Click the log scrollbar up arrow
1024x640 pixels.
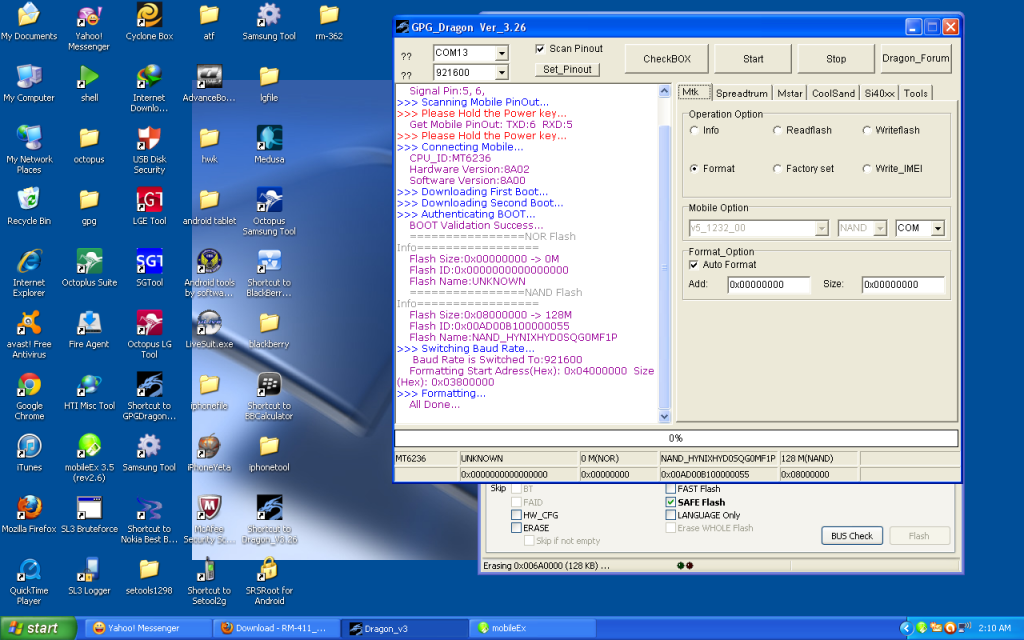[x=664, y=91]
